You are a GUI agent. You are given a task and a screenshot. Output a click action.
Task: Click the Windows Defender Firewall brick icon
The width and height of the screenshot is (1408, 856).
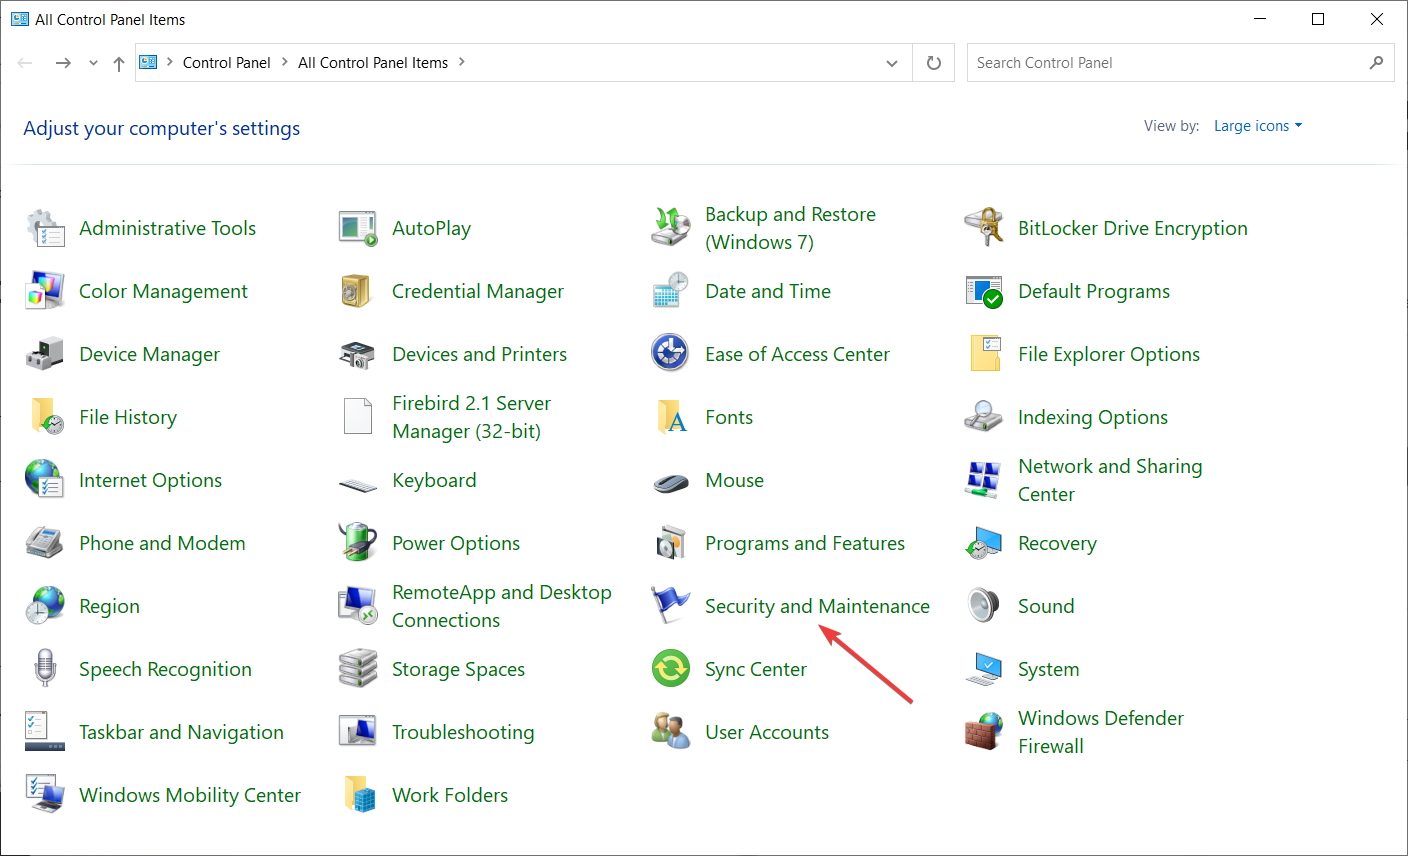coord(984,732)
